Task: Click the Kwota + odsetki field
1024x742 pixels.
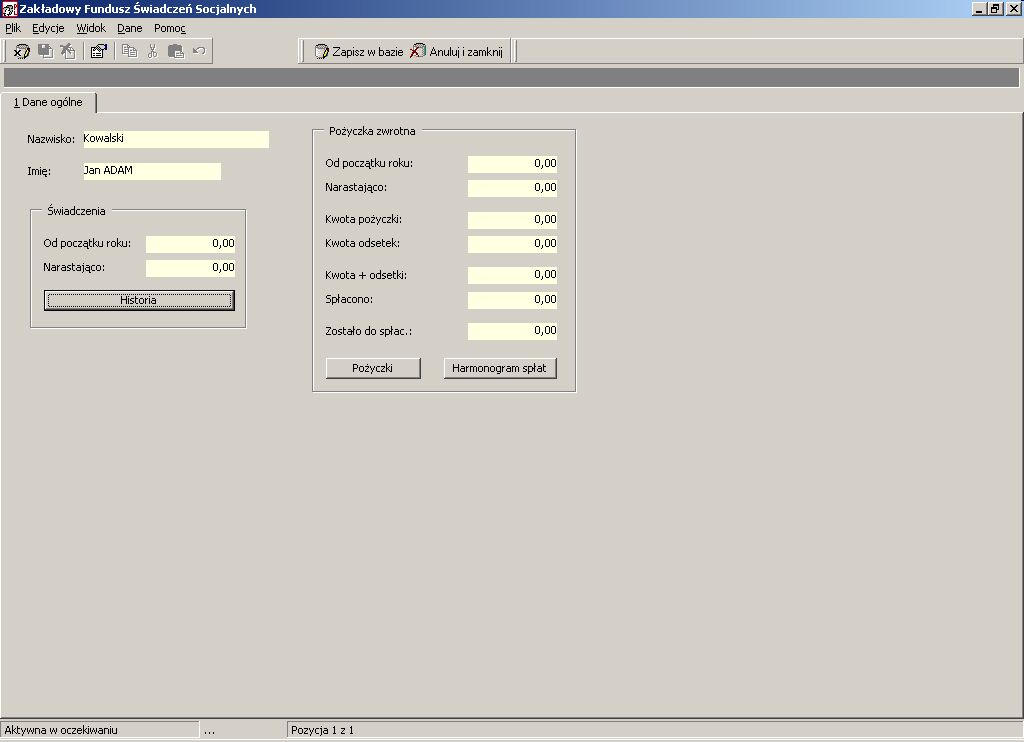Action: tap(512, 276)
